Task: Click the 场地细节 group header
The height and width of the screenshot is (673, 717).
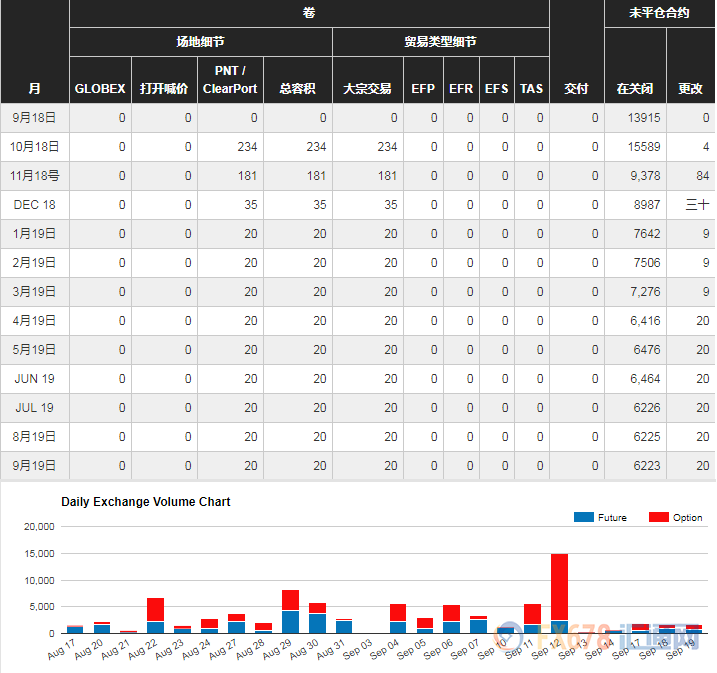Action: click(200, 42)
